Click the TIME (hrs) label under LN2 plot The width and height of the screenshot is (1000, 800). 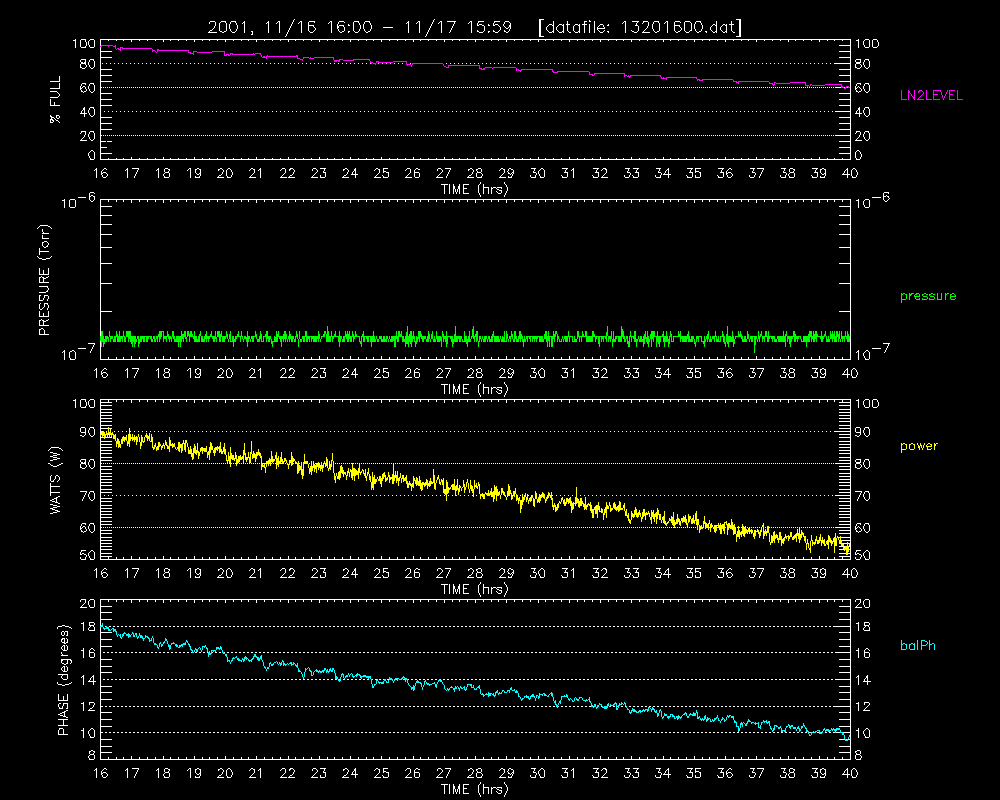(474, 189)
